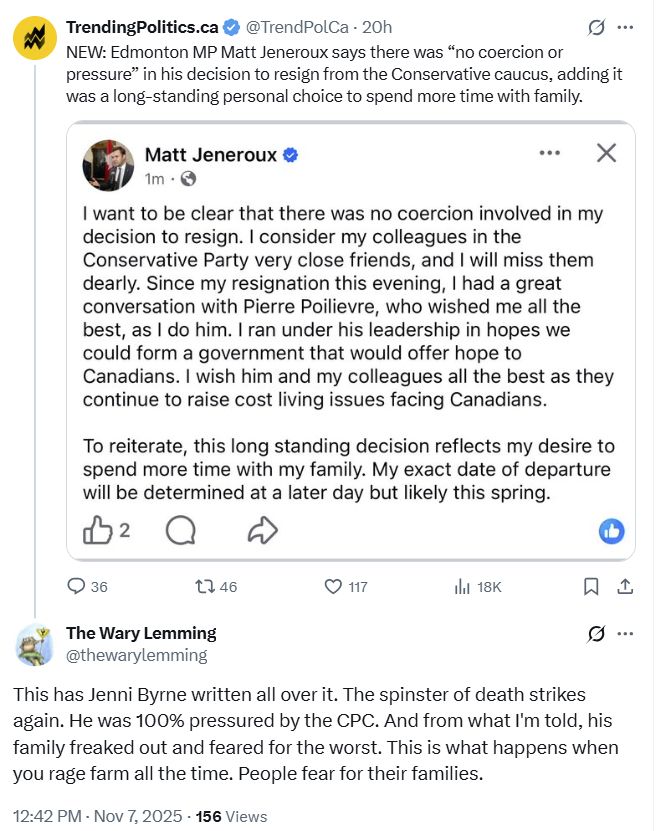Screen dimensions: 658x831
Task: Open more options on Wary Lemming reply
Action: click(x=626, y=634)
